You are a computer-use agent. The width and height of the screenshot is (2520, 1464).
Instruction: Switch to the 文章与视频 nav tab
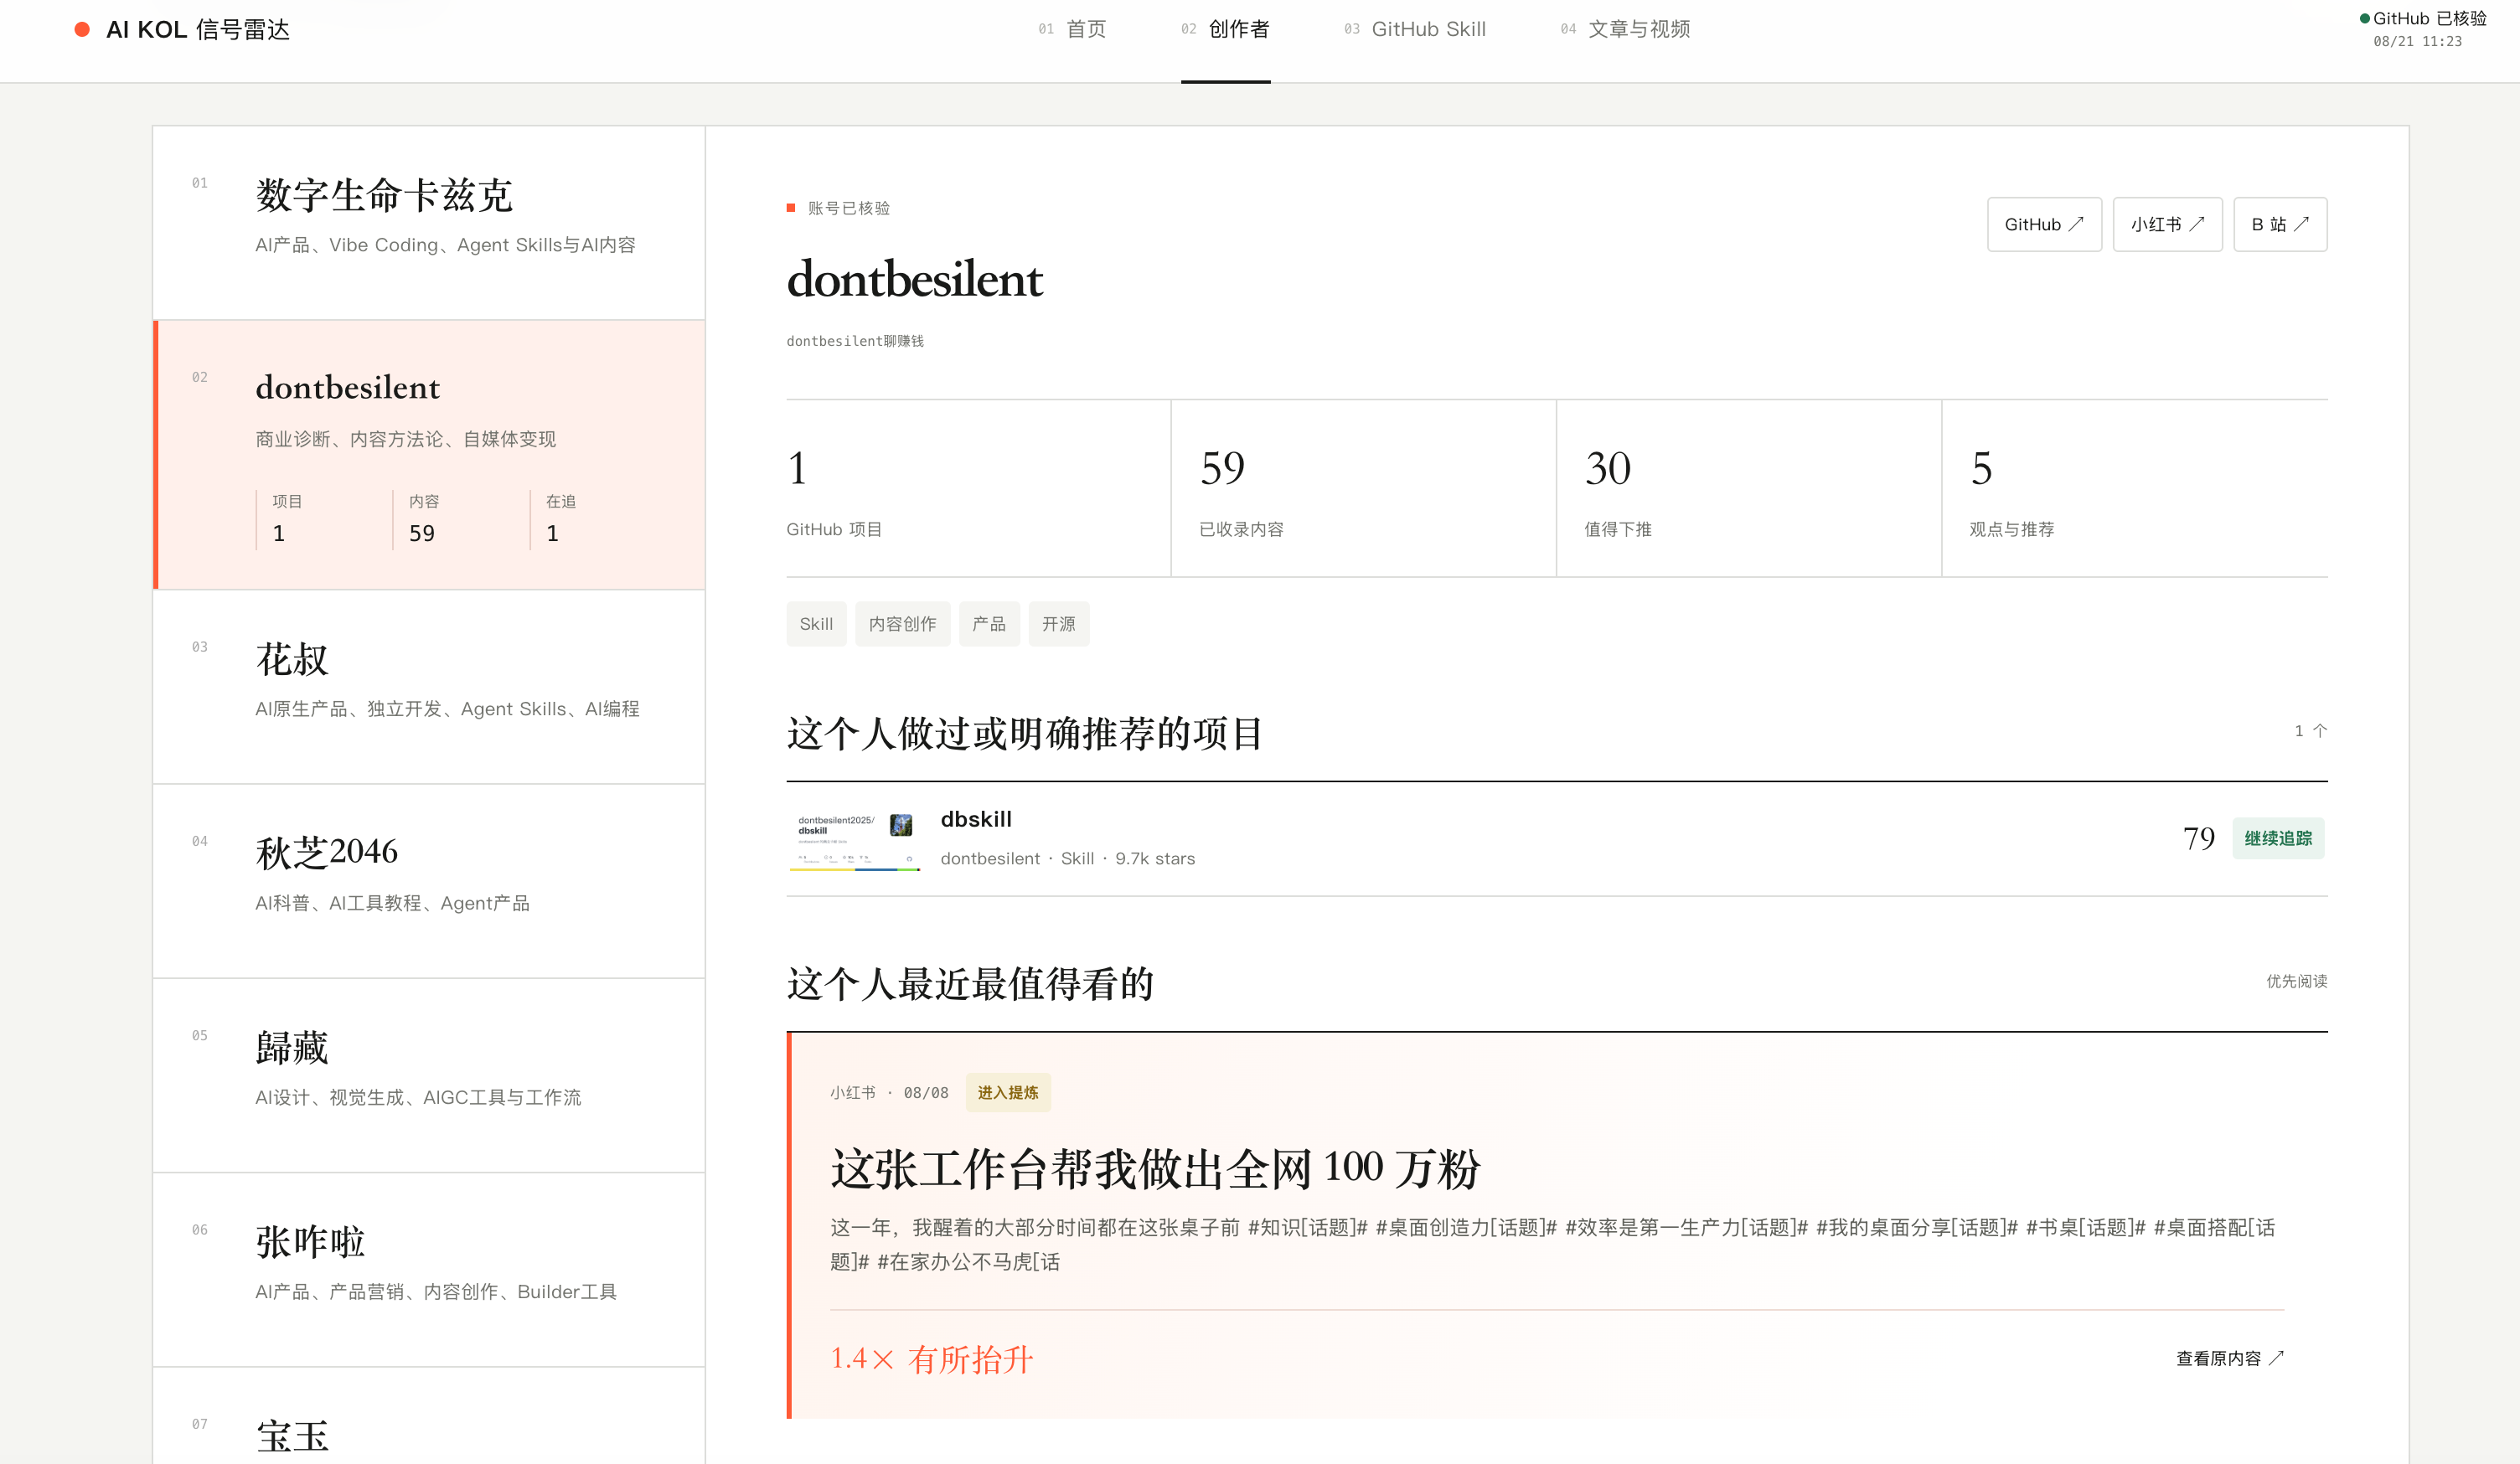pos(1625,30)
